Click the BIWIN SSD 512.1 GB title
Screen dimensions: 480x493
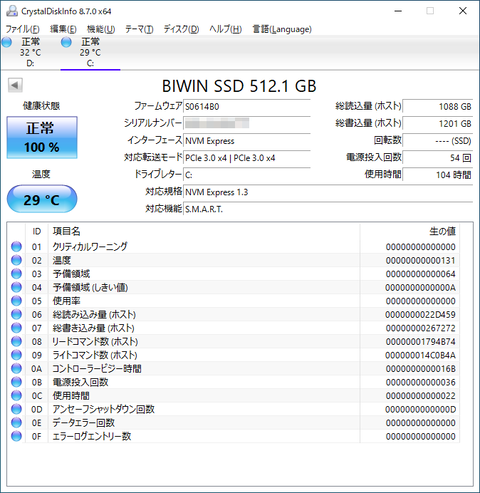[x=239, y=86]
